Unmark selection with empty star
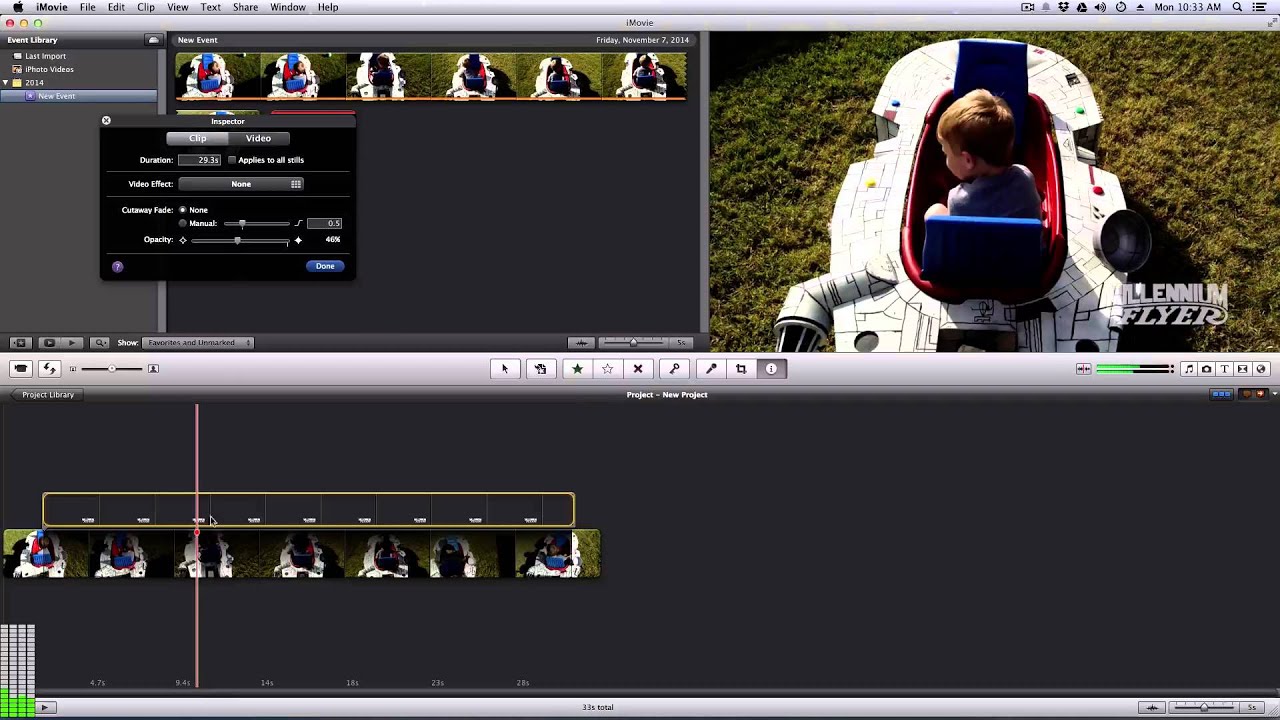The image size is (1280, 720). point(607,369)
